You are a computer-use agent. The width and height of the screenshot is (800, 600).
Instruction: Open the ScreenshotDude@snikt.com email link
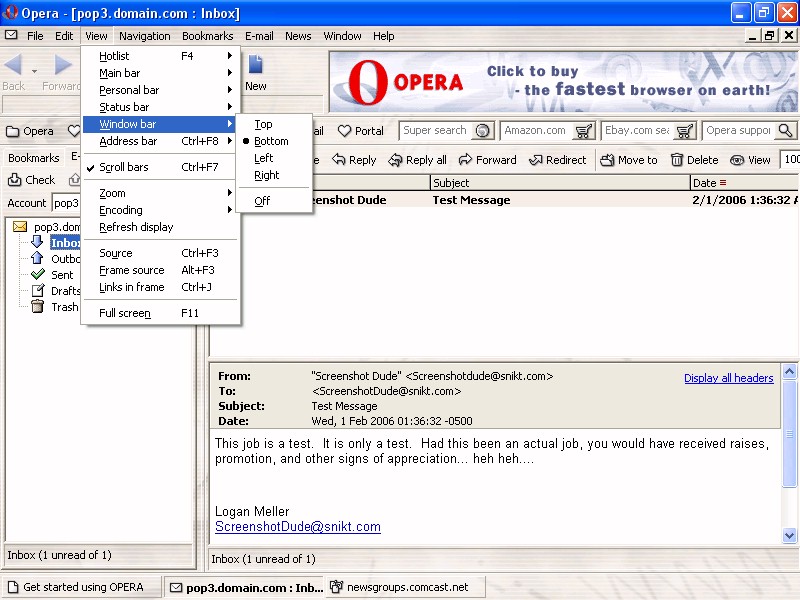[298, 527]
